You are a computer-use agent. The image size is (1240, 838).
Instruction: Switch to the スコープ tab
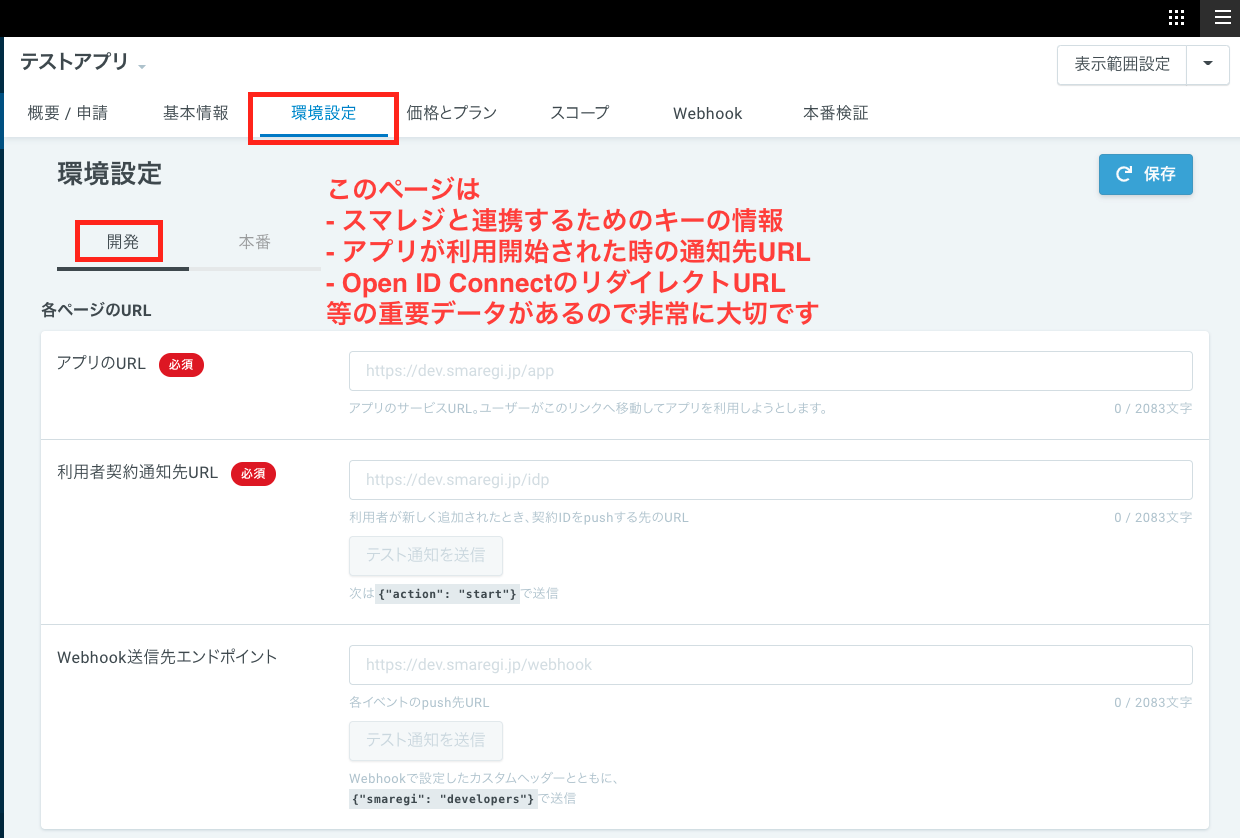(581, 113)
